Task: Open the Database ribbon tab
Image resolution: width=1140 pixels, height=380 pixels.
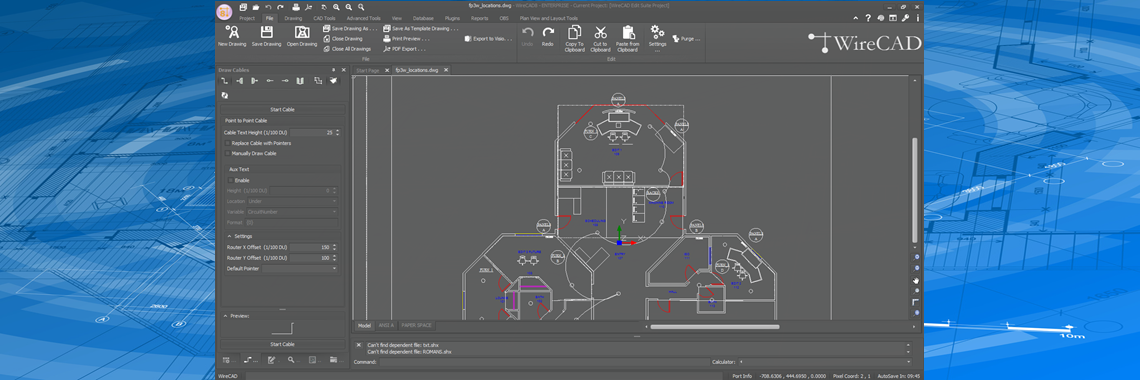Action: pyautogui.click(x=423, y=18)
